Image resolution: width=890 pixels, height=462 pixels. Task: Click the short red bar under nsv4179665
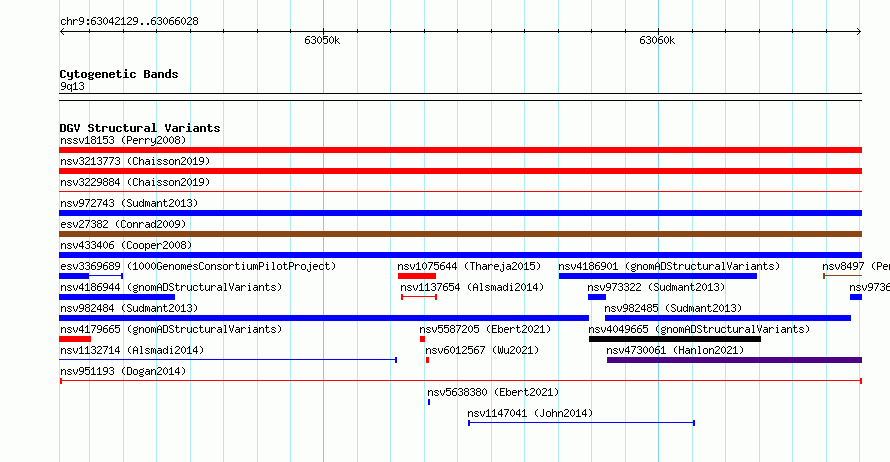pyautogui.click(x=75, y=339)
